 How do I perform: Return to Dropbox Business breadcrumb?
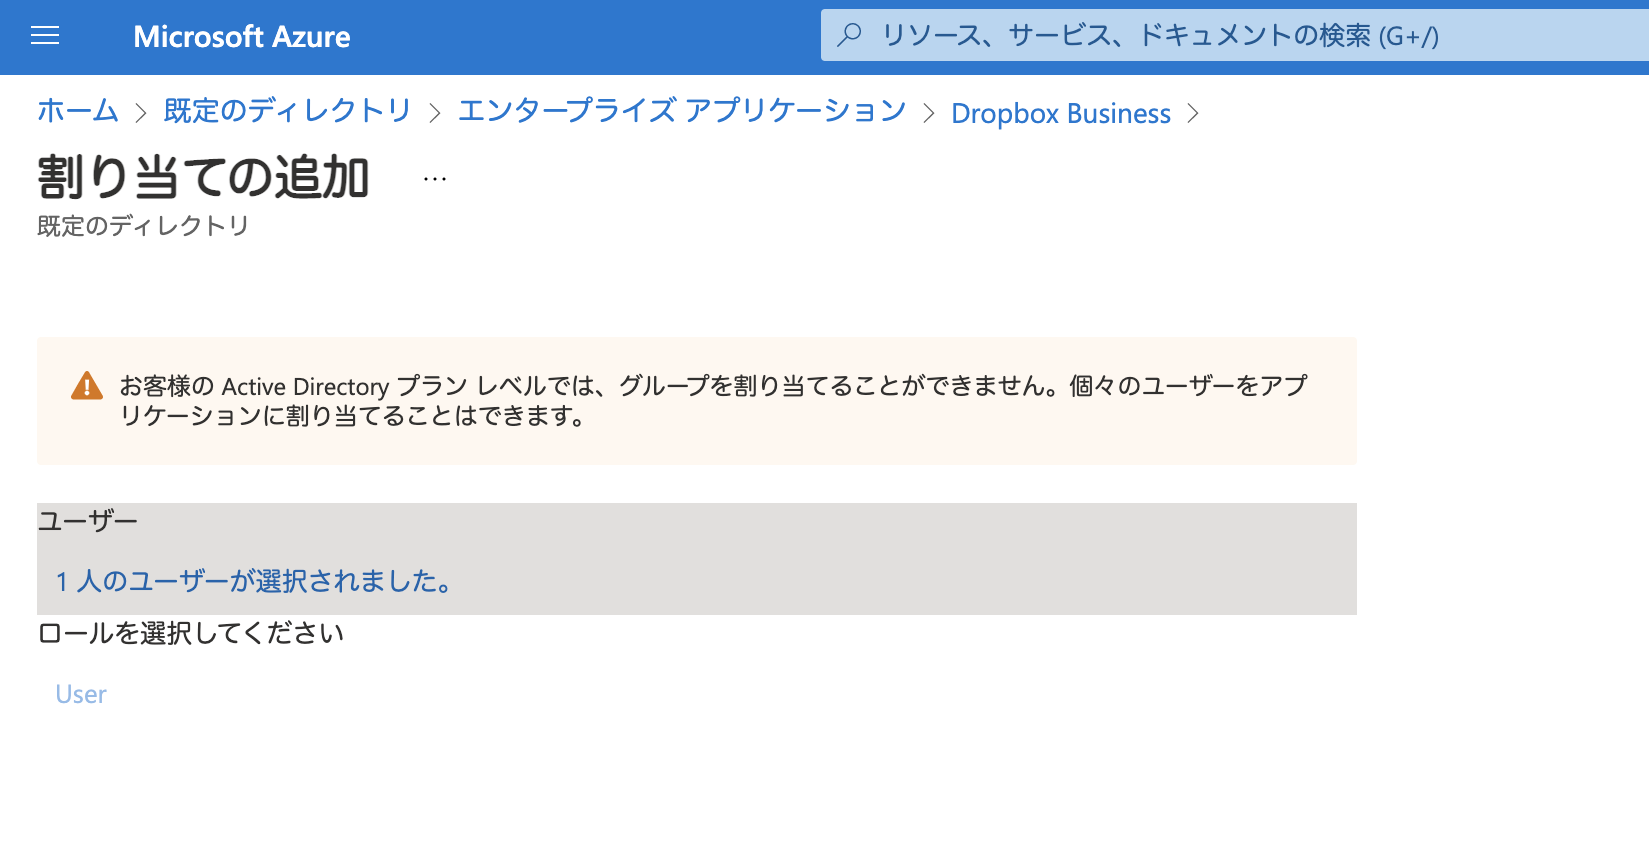1061,113
